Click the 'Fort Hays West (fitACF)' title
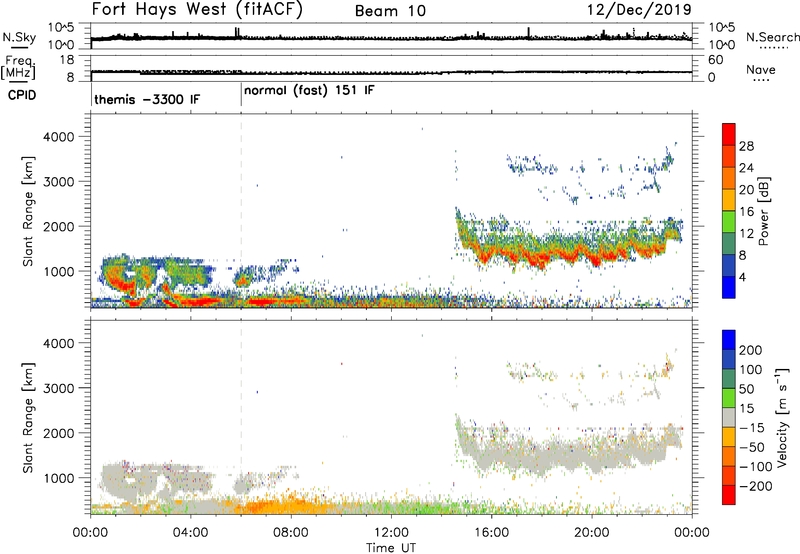The height and width of the screenshot is (554, 800). [197, 10]
